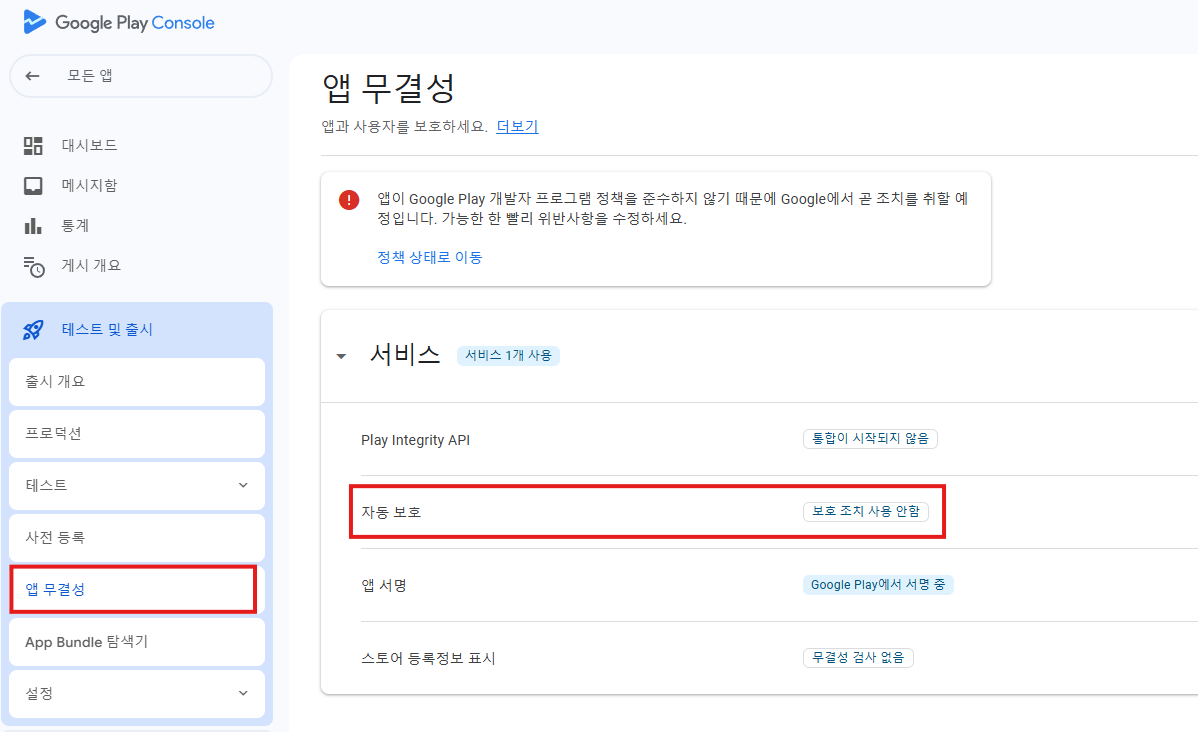
Task: Select 사전 등록 in the sidebar
Action: (x=137, y=538)
